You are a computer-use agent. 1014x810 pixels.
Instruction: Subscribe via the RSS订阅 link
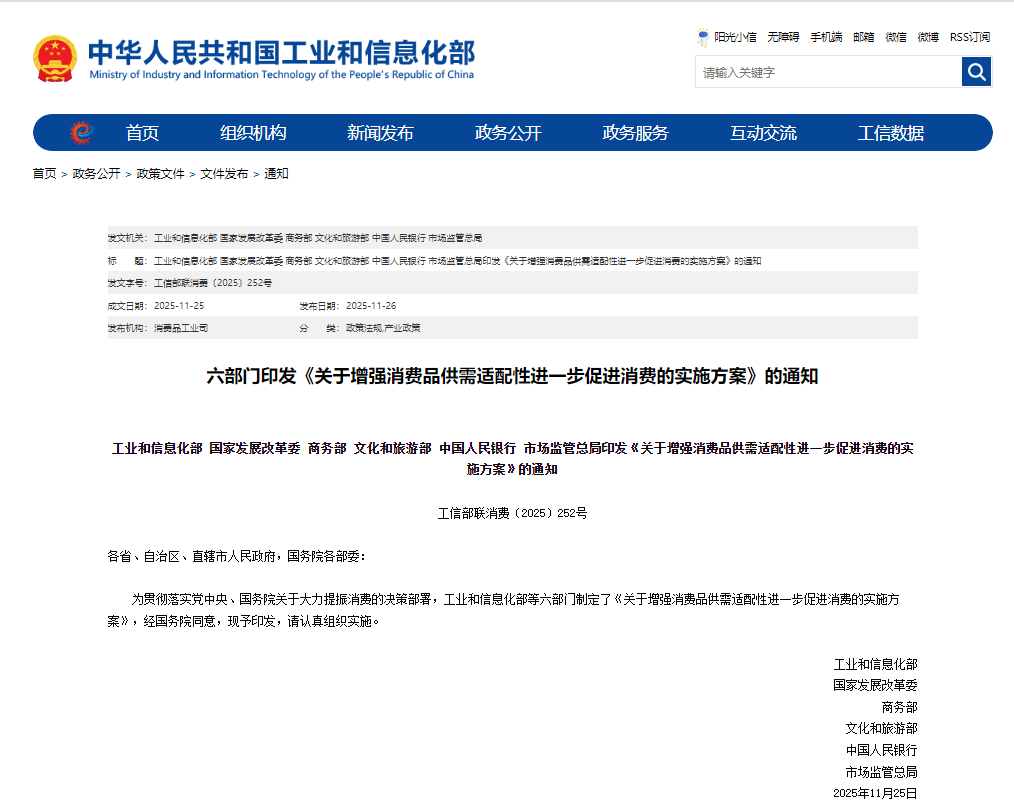pyautogui.click(x=969, y=37)
